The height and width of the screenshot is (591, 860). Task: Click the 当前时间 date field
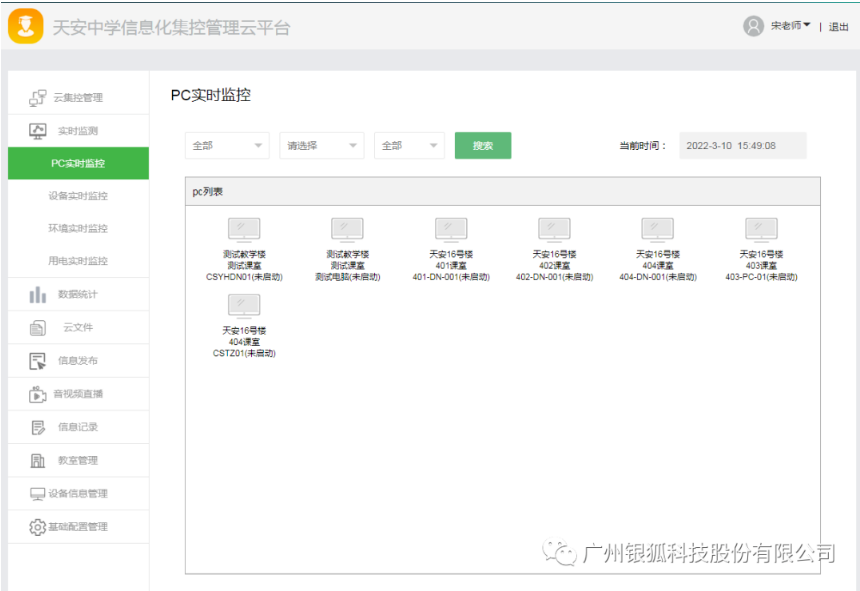(x=742, y=146)
